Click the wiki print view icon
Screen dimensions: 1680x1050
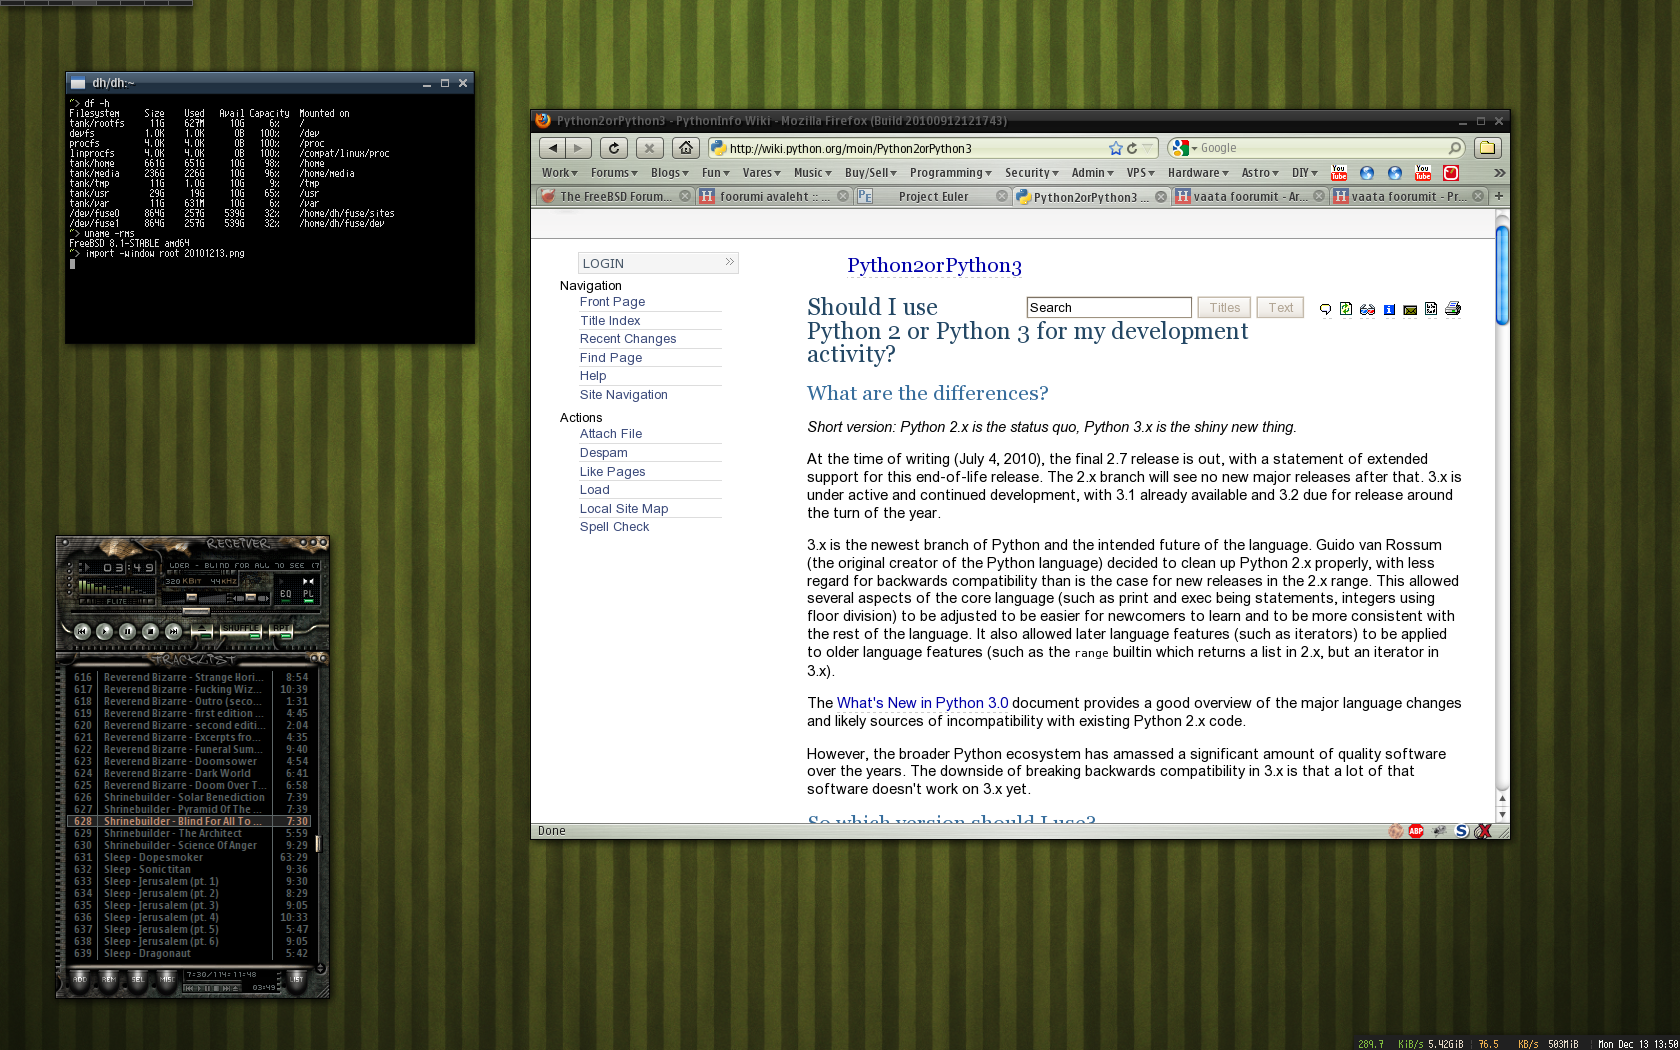[x=1453, y=309]
